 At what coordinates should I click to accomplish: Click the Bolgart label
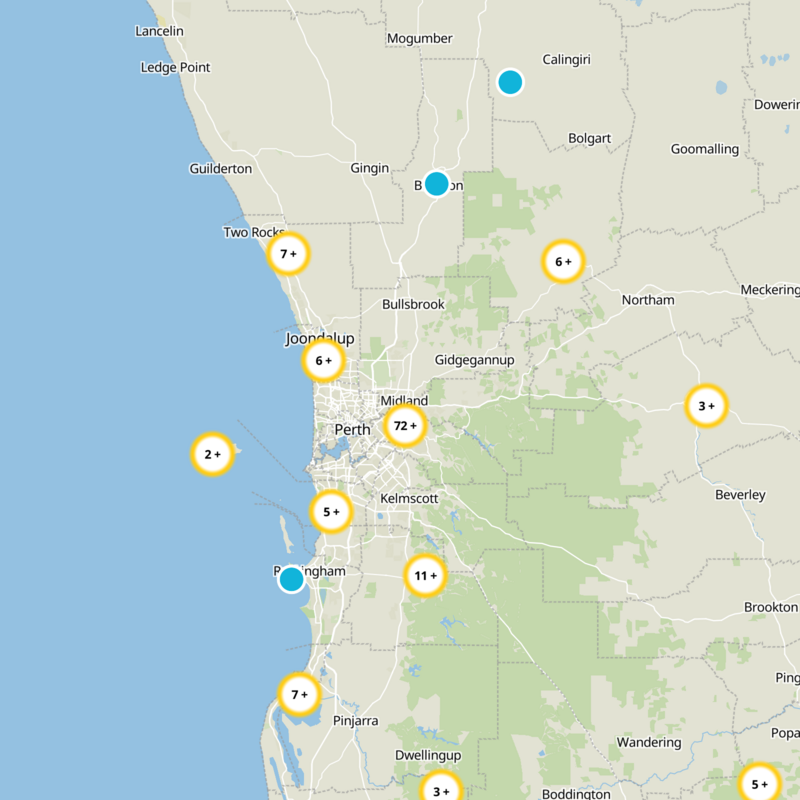tap(589, 138)
